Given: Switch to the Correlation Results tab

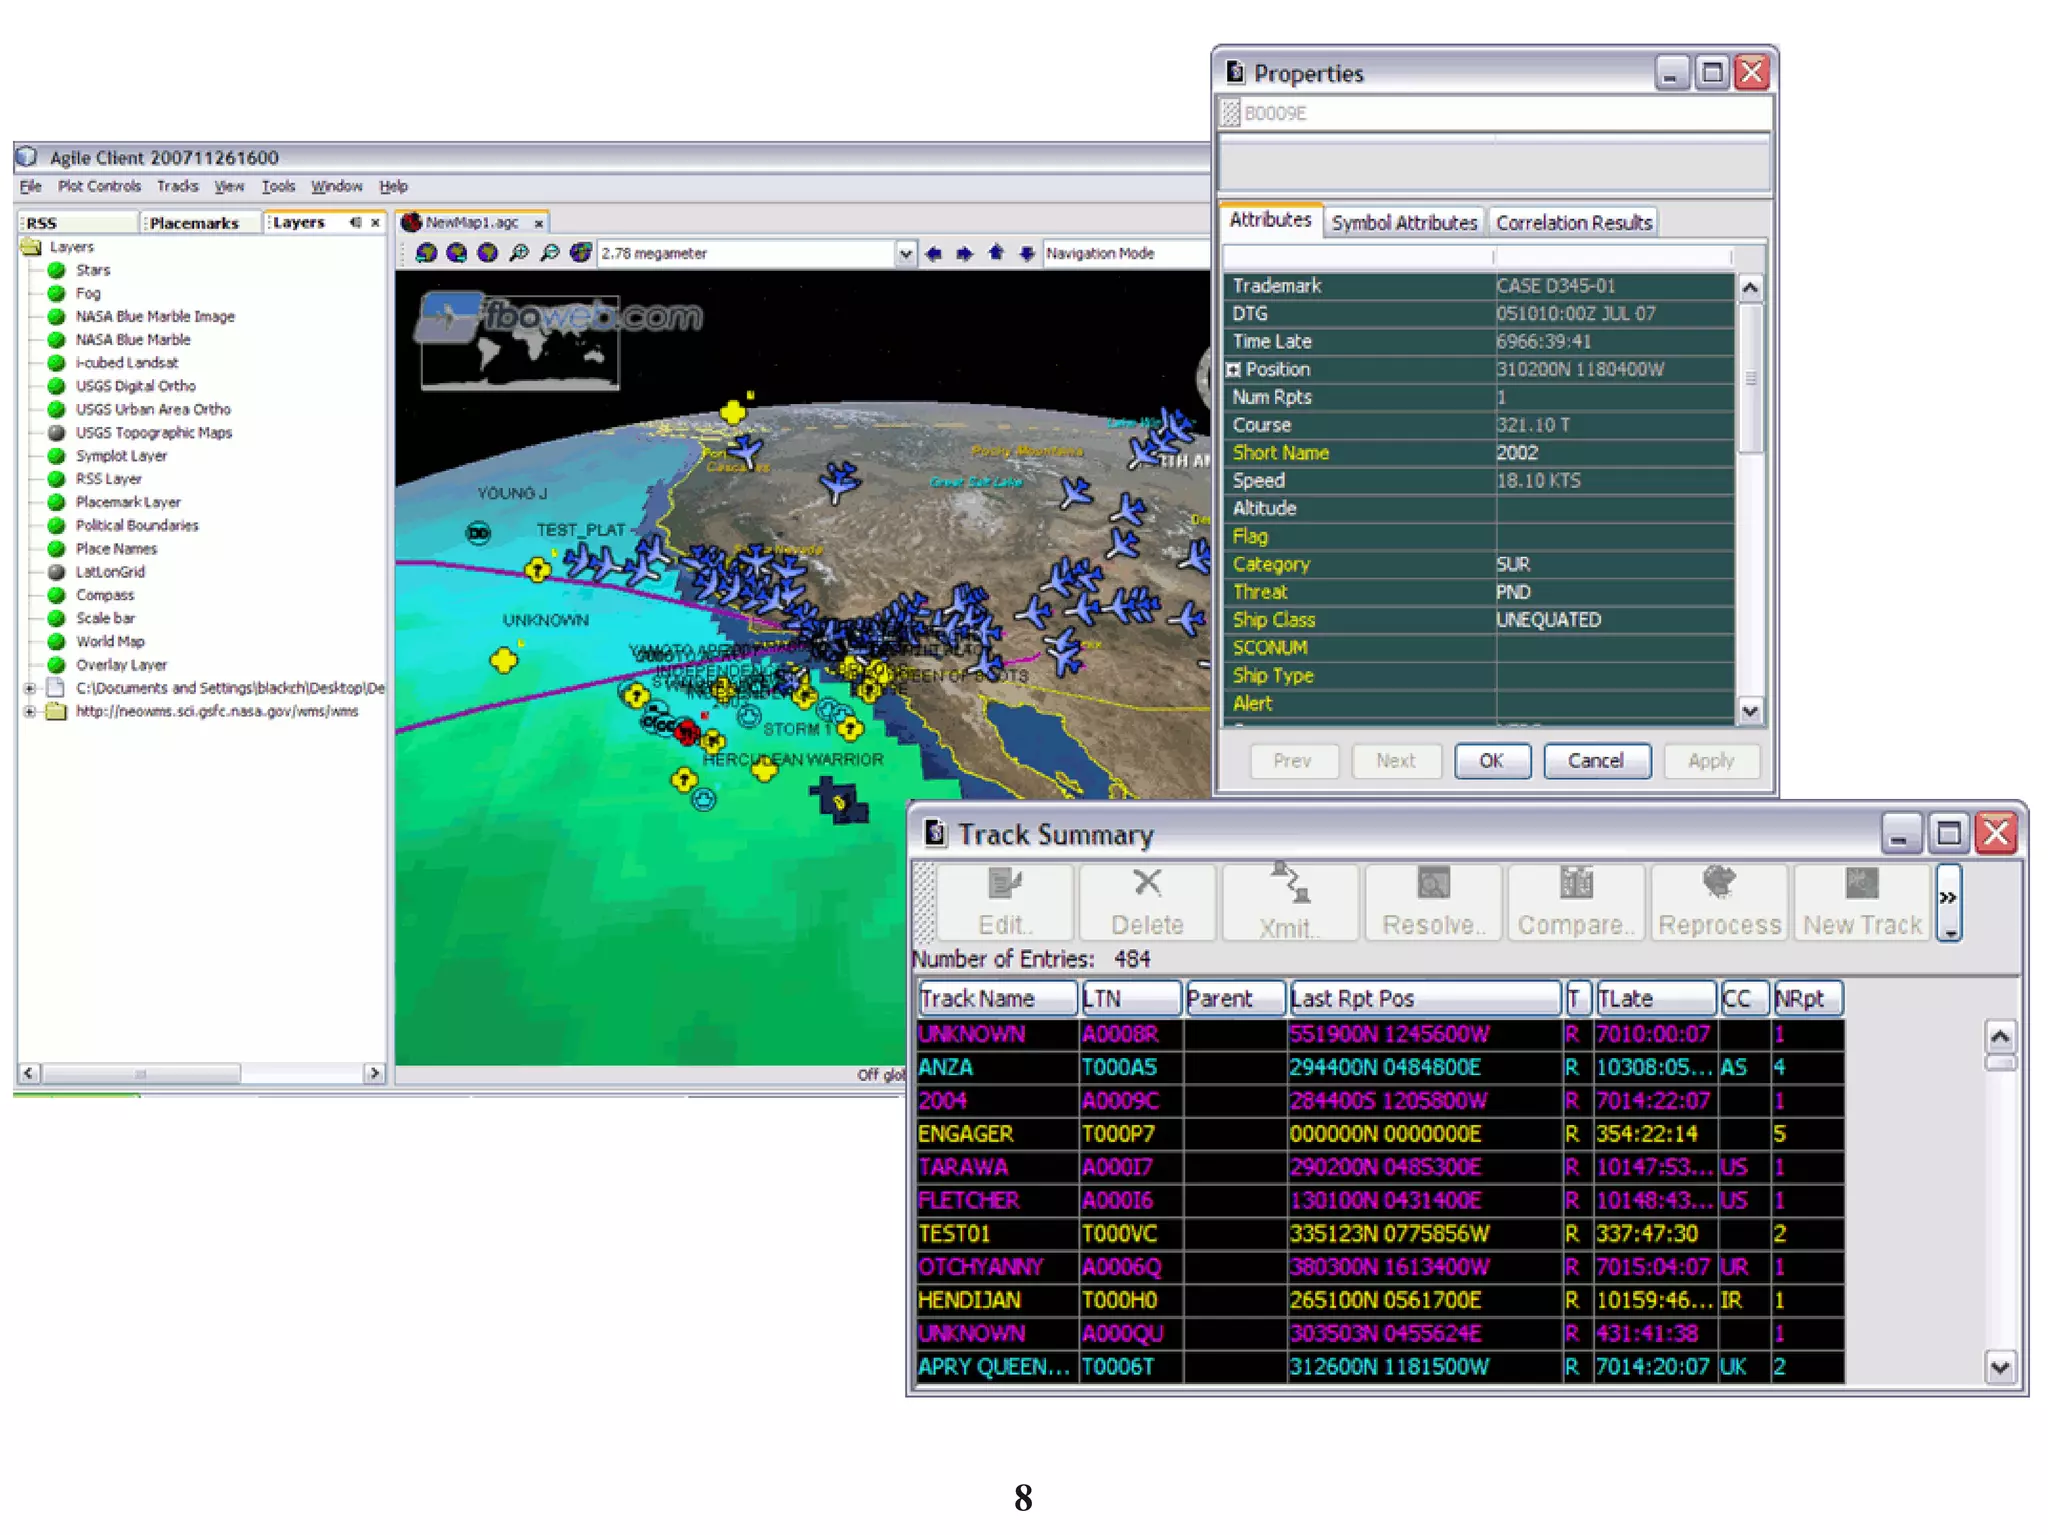Looking at the screenshot, I should [1574, 222].
